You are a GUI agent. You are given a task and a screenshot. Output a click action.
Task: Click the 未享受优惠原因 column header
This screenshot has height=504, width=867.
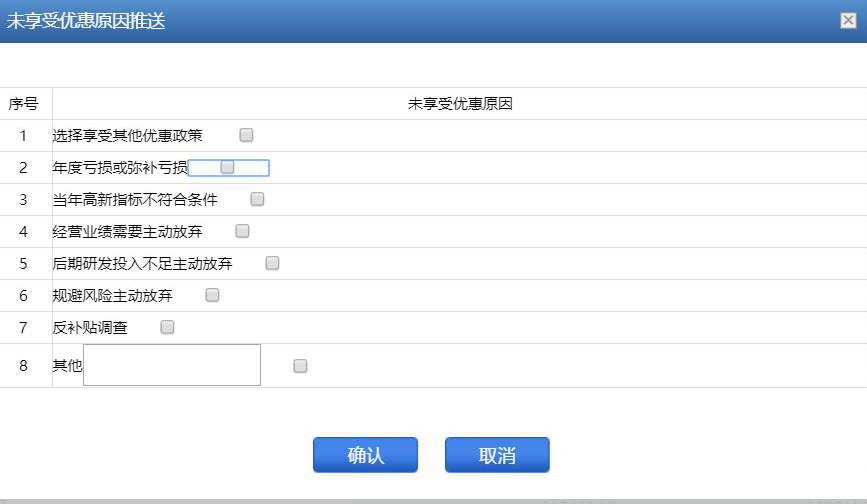point(460,103)
